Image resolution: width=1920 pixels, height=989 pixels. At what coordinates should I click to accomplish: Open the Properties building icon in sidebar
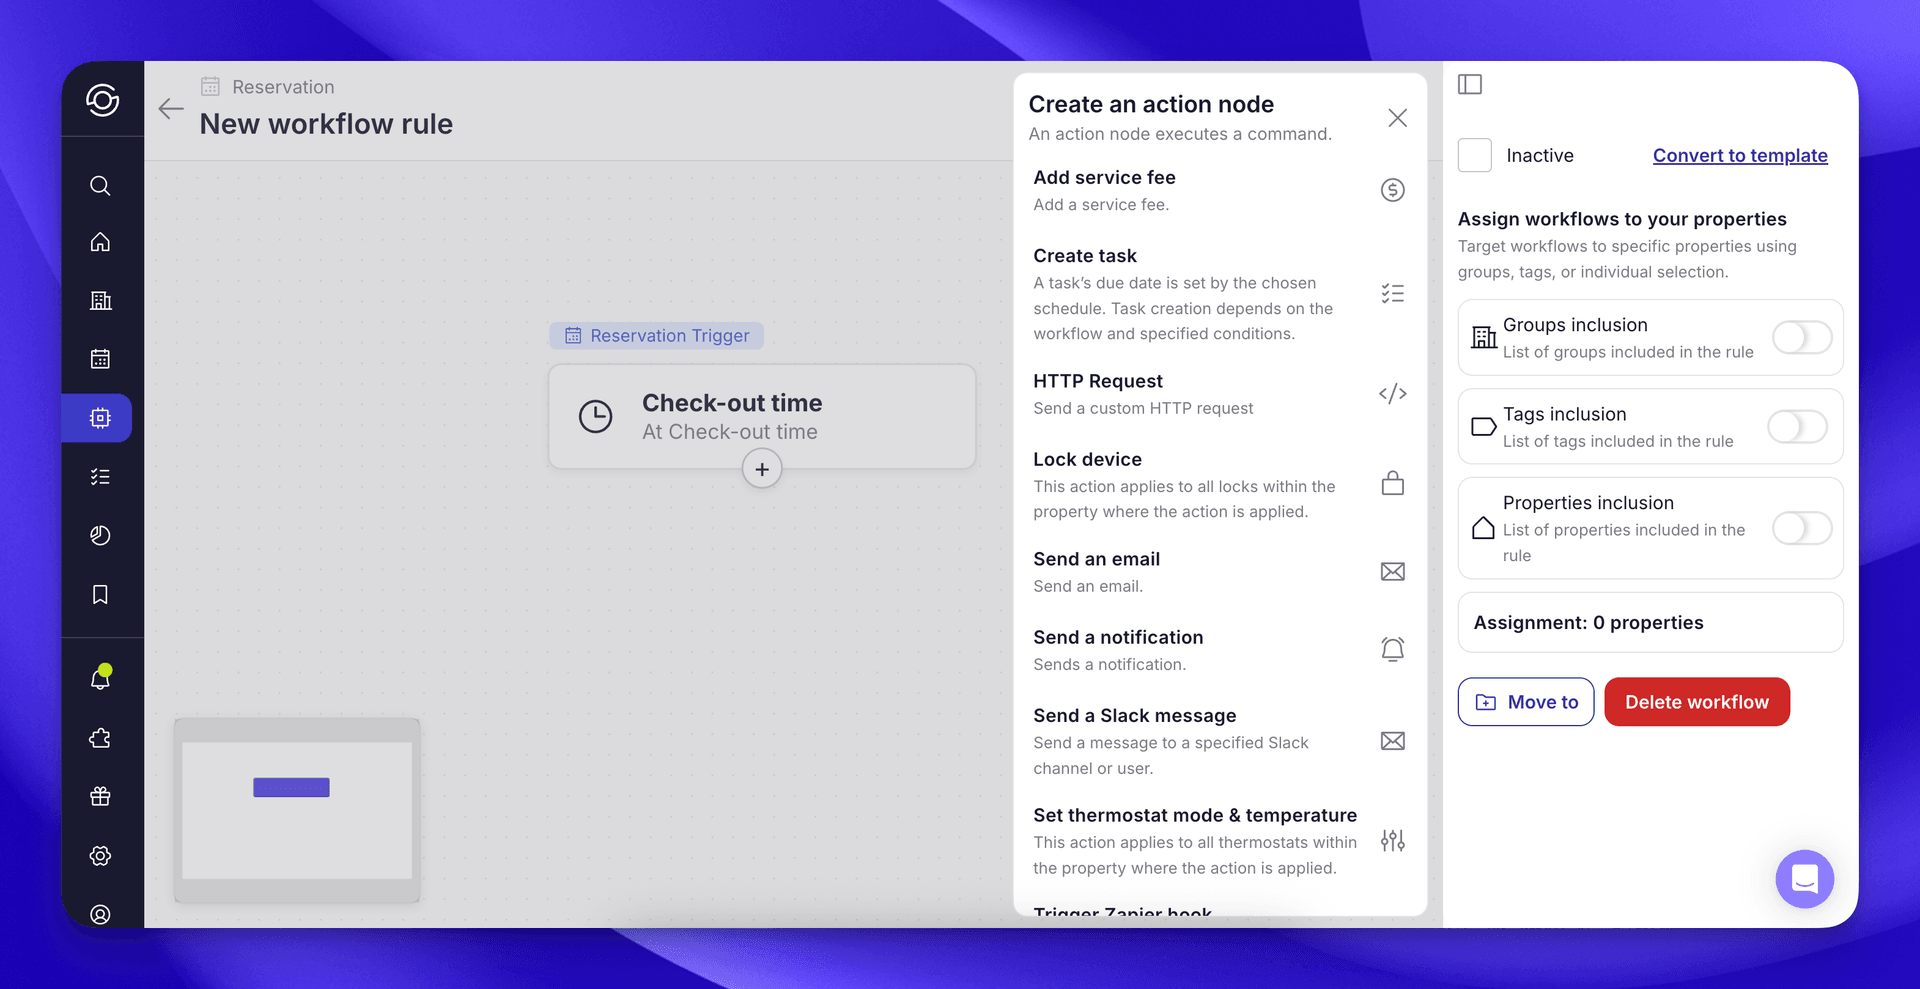[x=100, y=300]
